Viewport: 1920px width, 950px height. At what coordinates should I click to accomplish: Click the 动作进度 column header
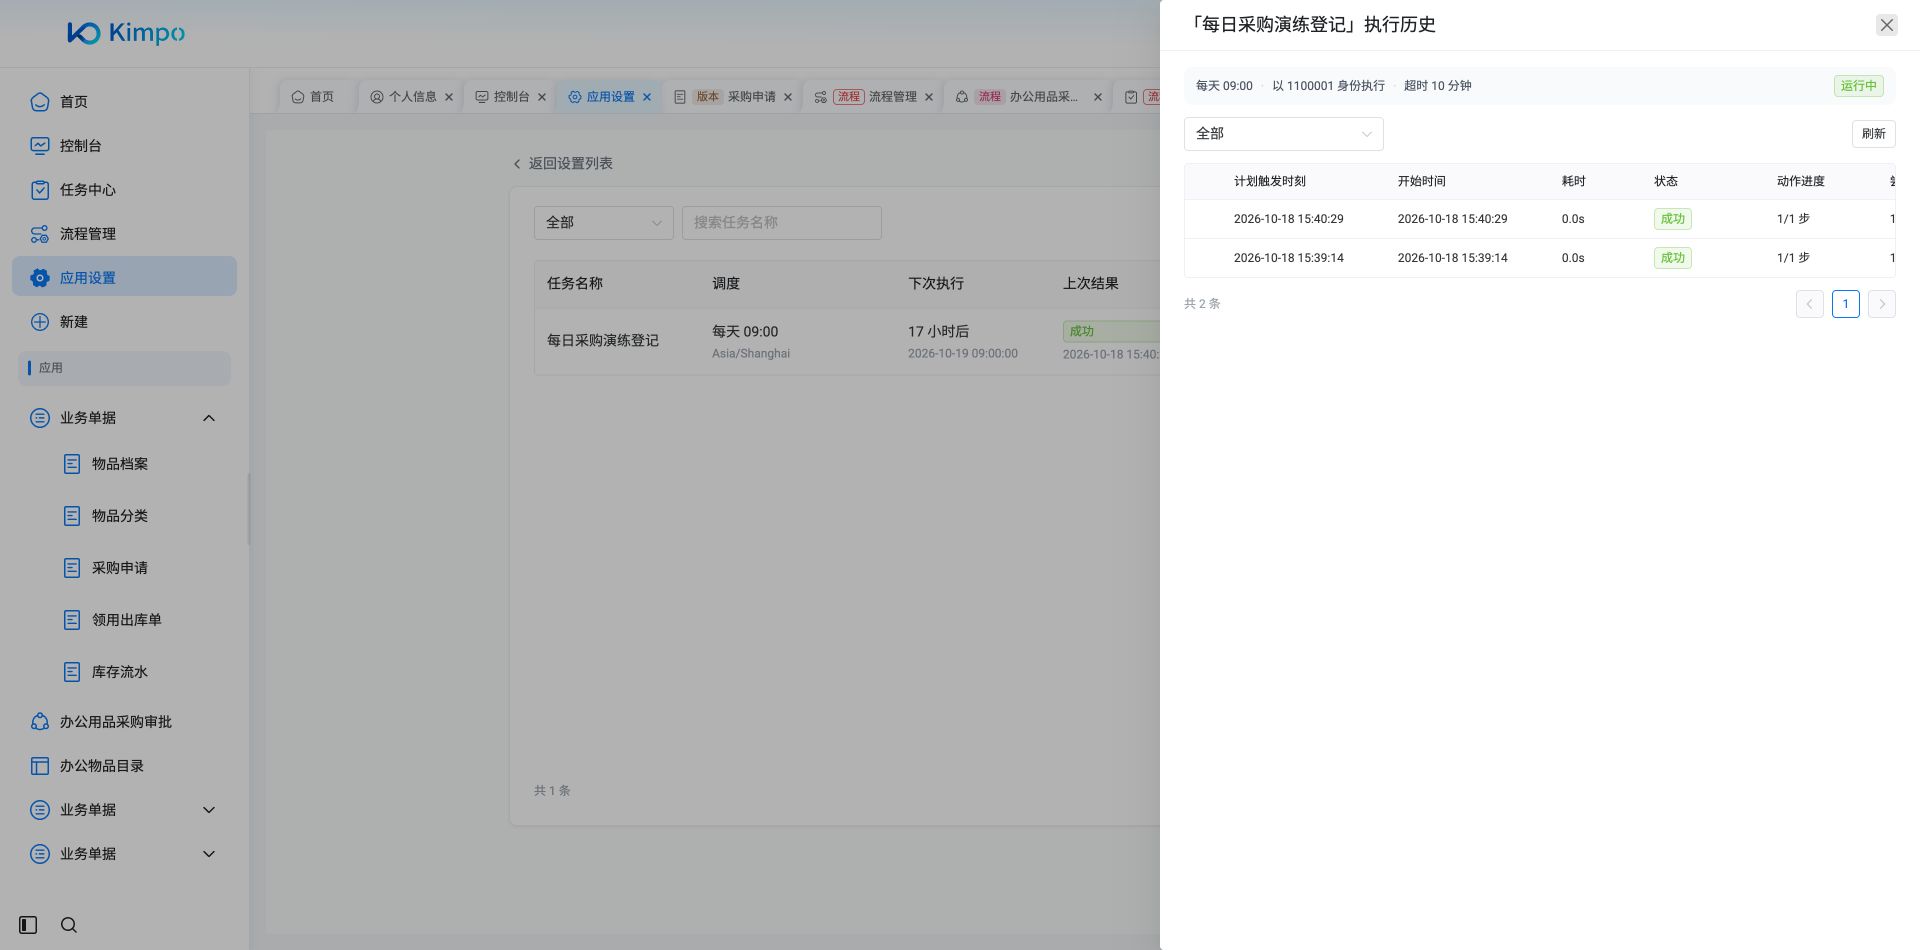coord(1800,181)
